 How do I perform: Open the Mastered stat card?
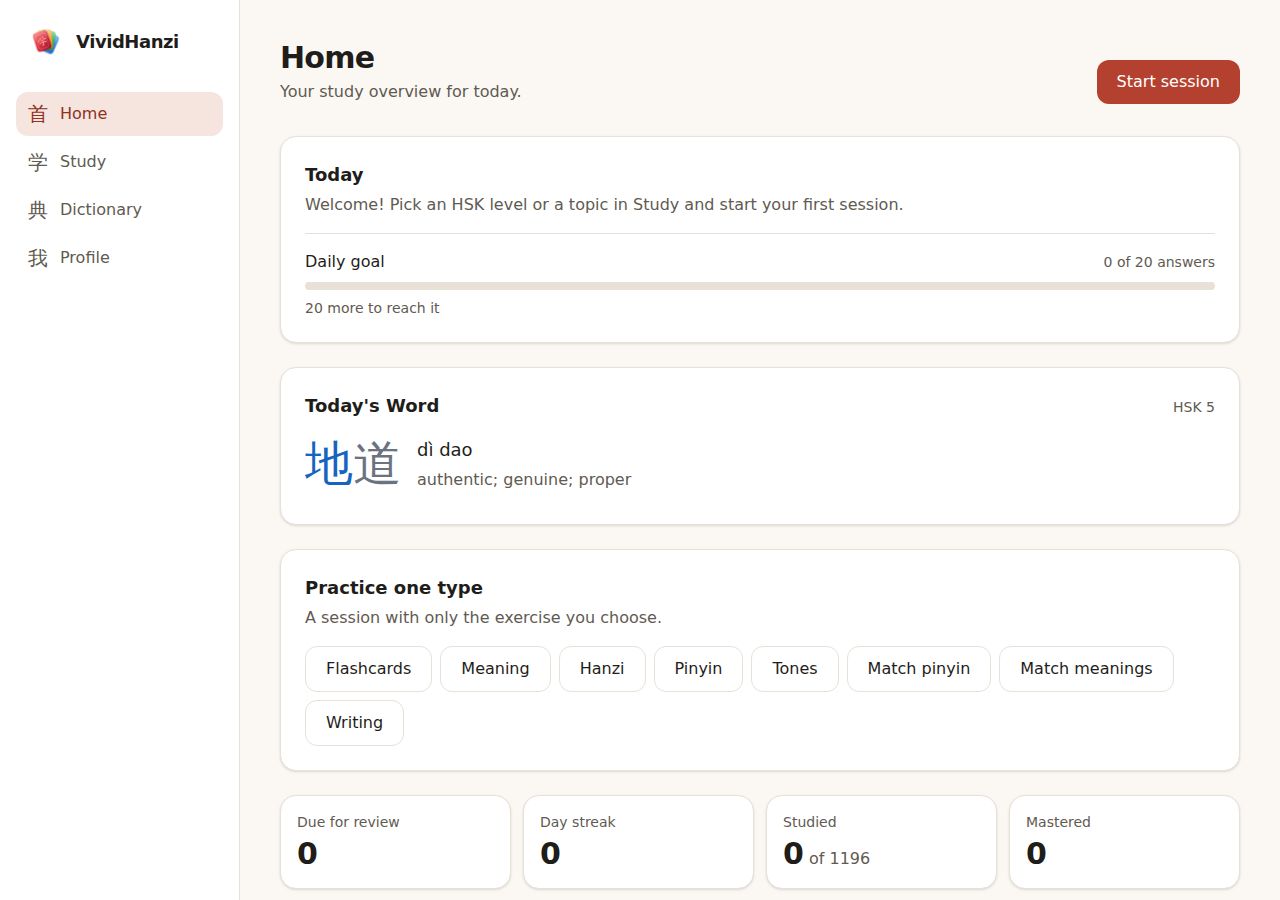[x=1124, y=842]
